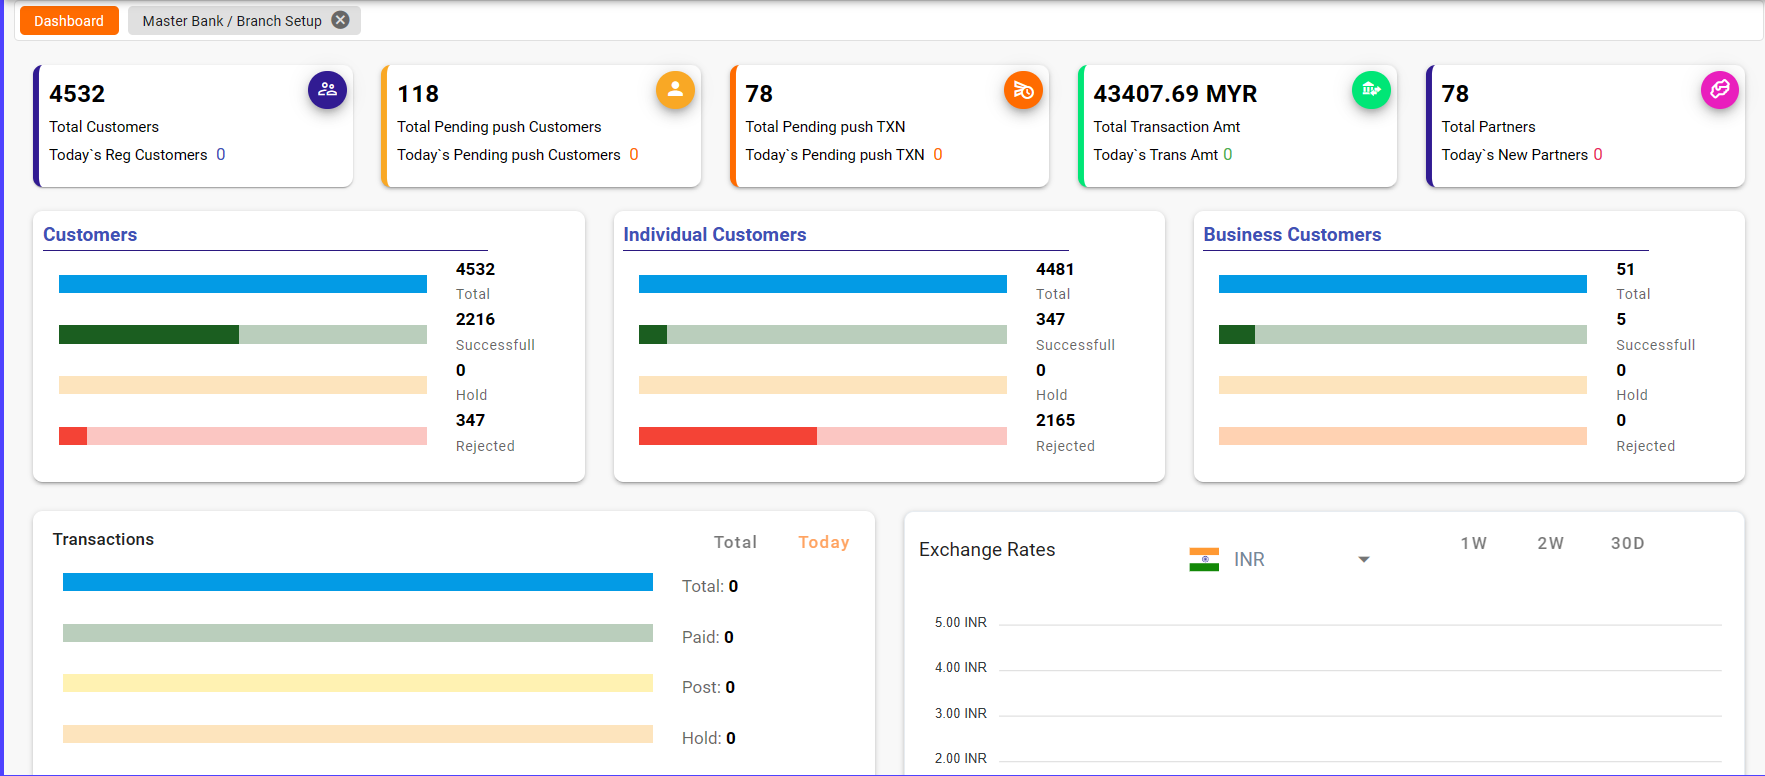Click the Customers panel heading

click(90, 235)
